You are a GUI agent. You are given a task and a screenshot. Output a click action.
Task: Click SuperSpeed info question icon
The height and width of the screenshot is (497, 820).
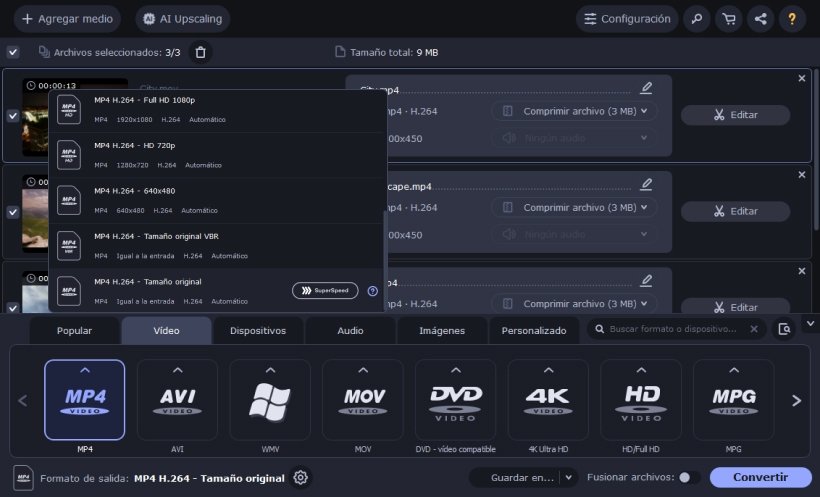point(372,291)
